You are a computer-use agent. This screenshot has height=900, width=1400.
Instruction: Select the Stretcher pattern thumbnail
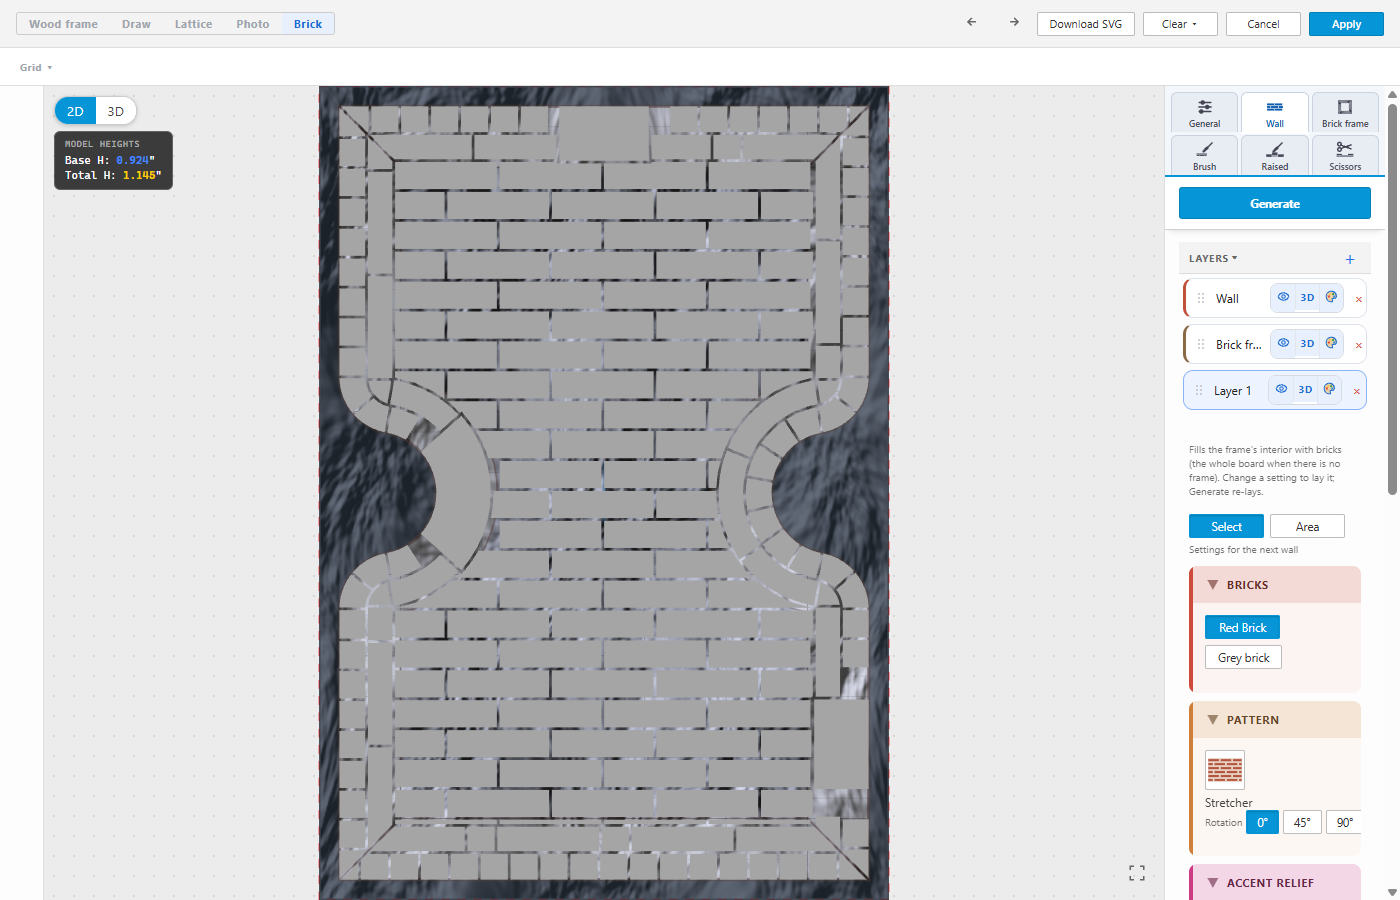click(x=1225, y=770)
